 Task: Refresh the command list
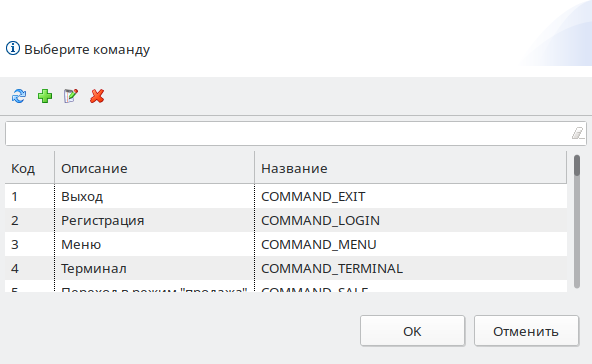tap(19, 96)
